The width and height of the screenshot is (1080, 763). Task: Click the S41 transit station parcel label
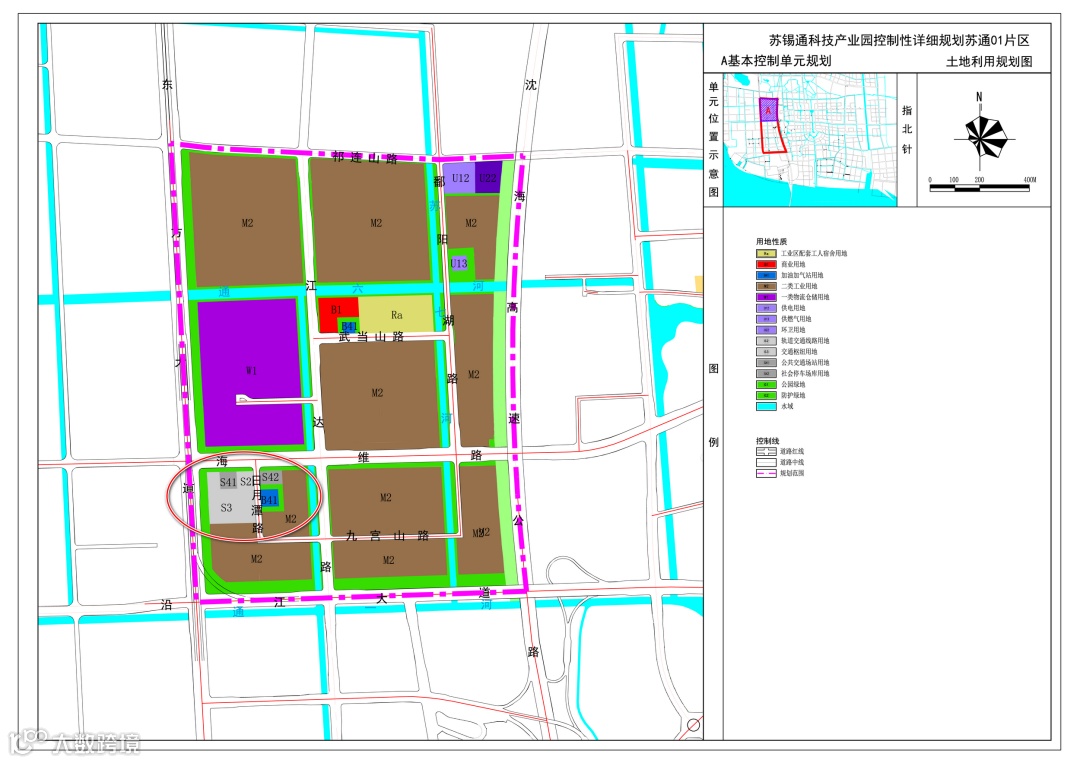click(228, 482)
